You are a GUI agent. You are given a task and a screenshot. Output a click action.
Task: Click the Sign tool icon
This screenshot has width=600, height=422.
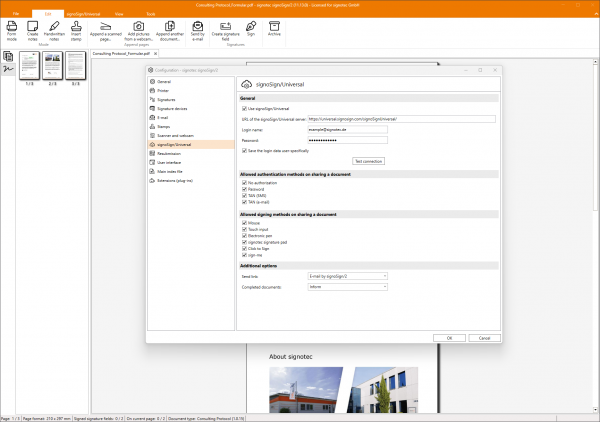[x=251, y=26]
